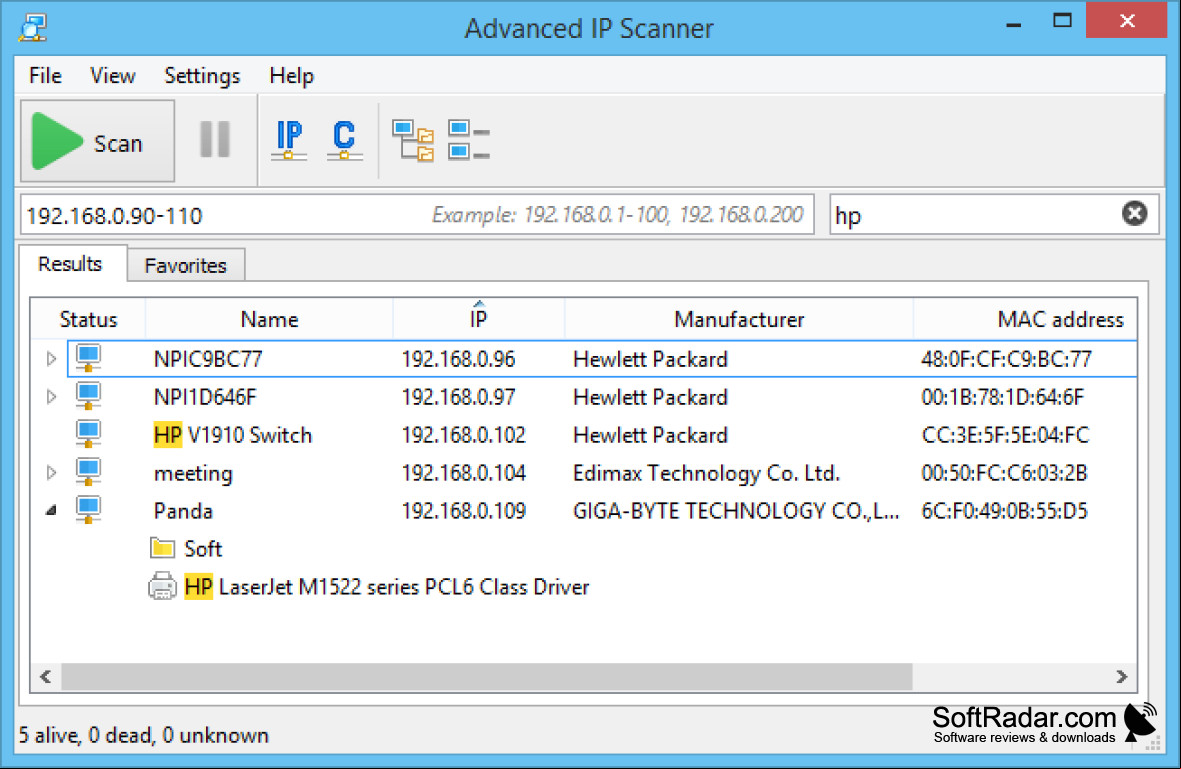Click the computer icon for Panda
This screenshot has width=1181, height=769.
(x=88, y=509)
